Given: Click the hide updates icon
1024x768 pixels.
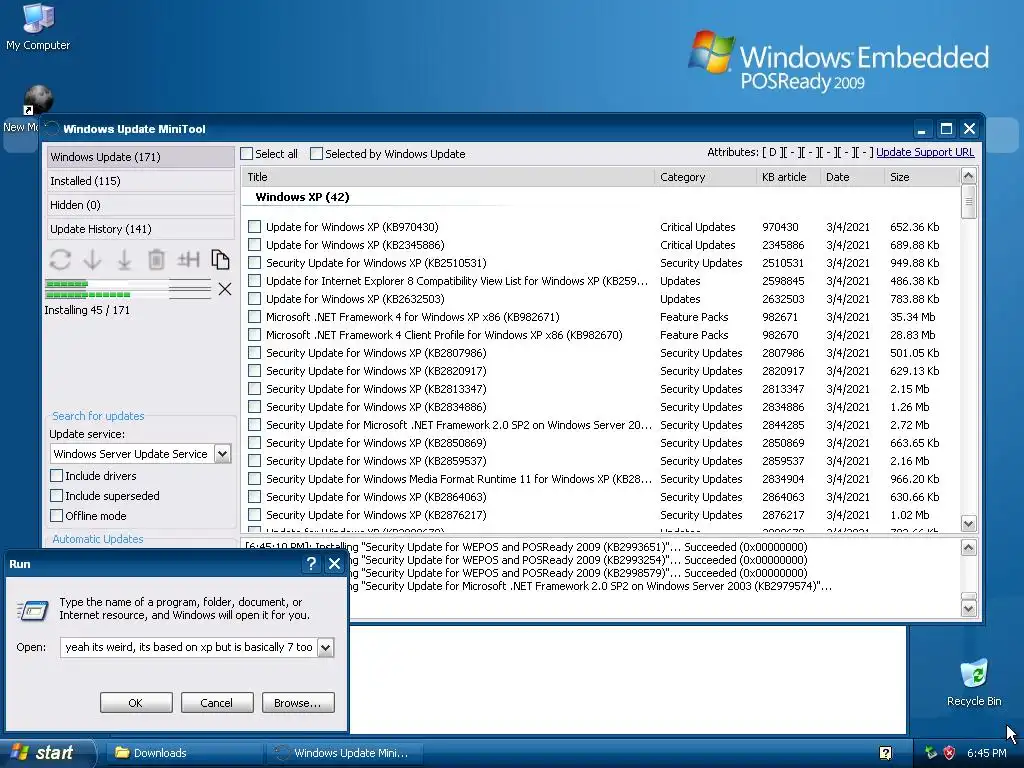Looking at the screenshot, I should click(188, 260).
